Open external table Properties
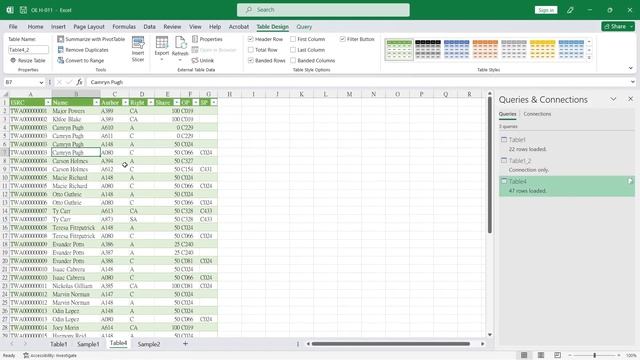The image size is (640, 360). [x=207, y=39]
